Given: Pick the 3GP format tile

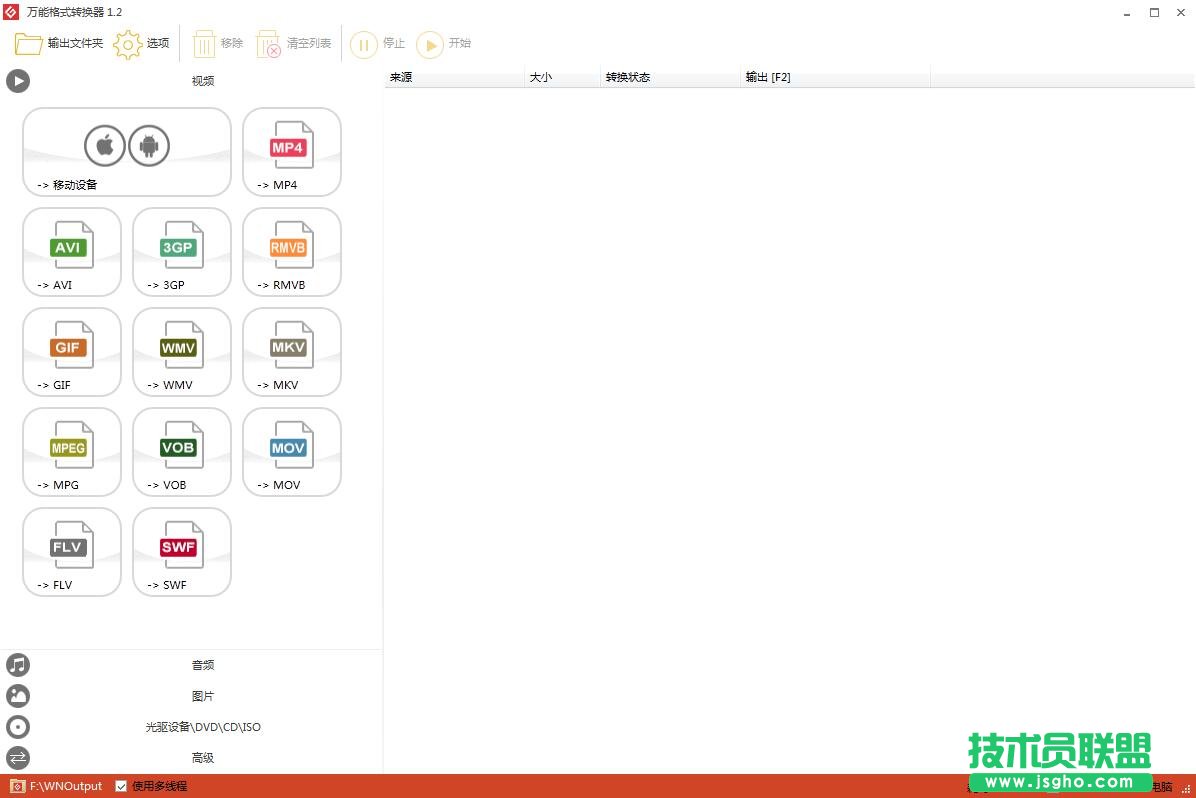Looking at the screenshot, I should coord(181,252).
